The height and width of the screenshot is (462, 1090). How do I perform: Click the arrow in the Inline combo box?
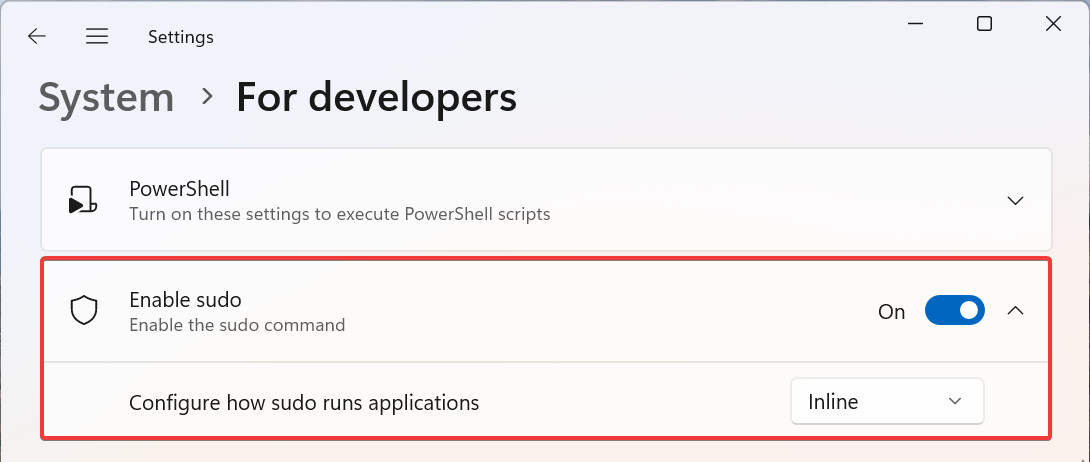pyautogui.click(x=955, y=402)
